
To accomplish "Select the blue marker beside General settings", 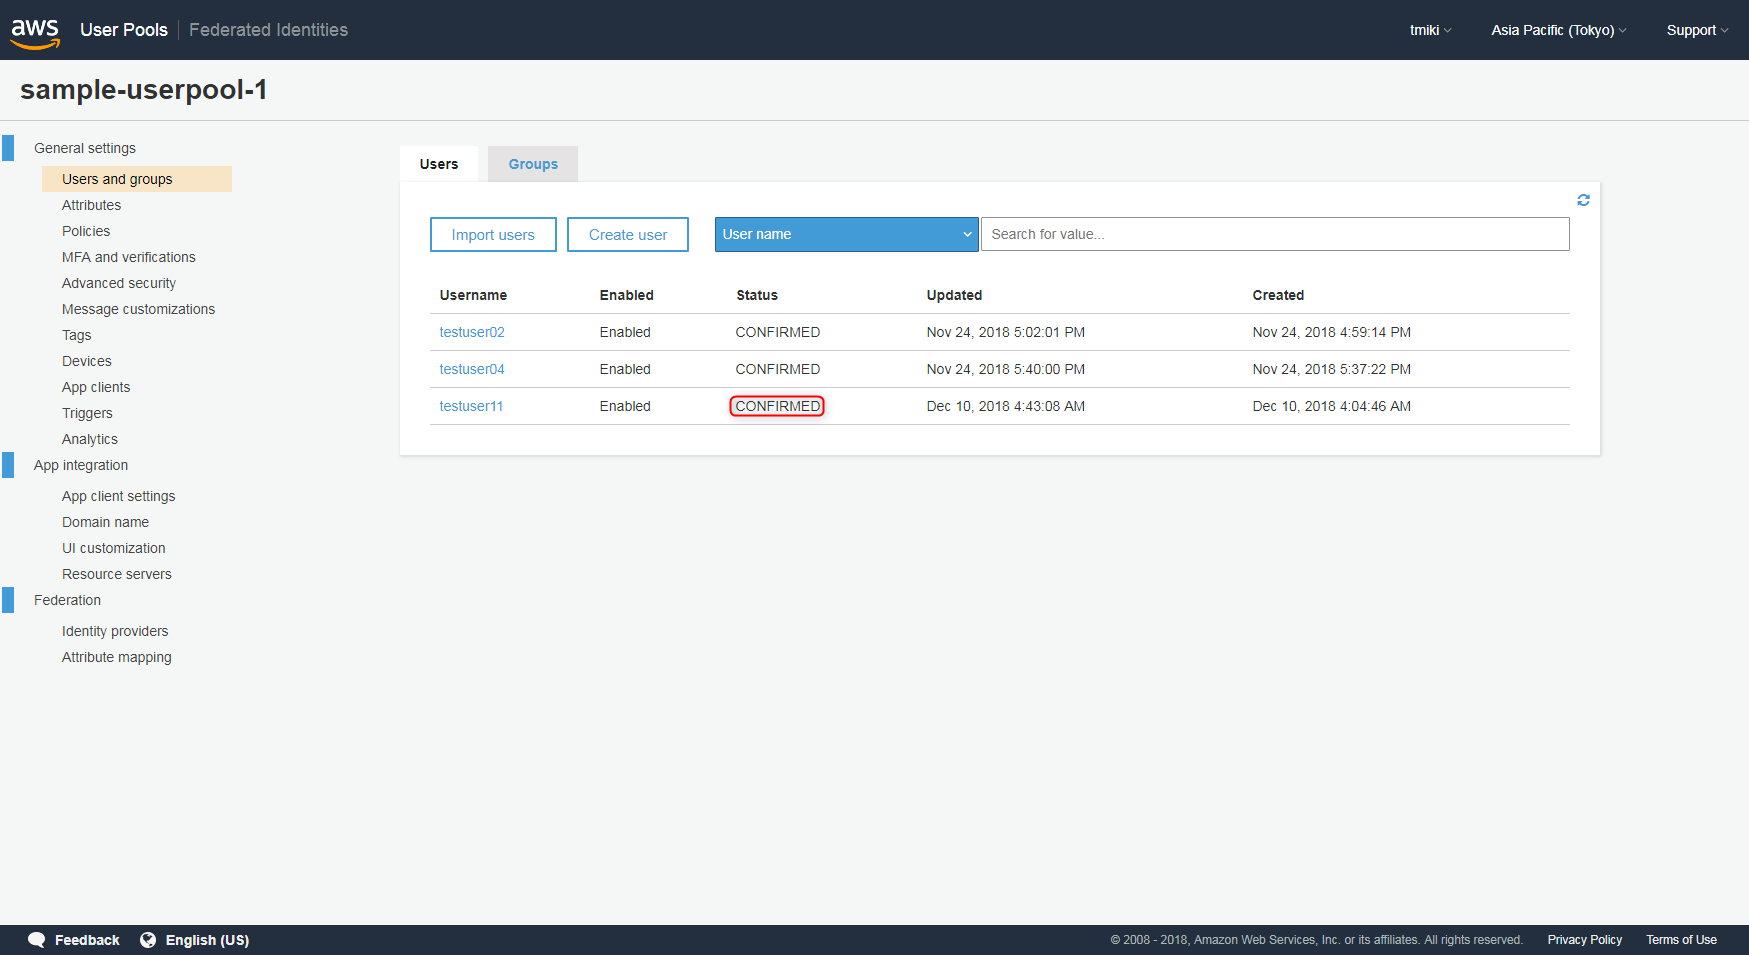I will tap(8, 147).
